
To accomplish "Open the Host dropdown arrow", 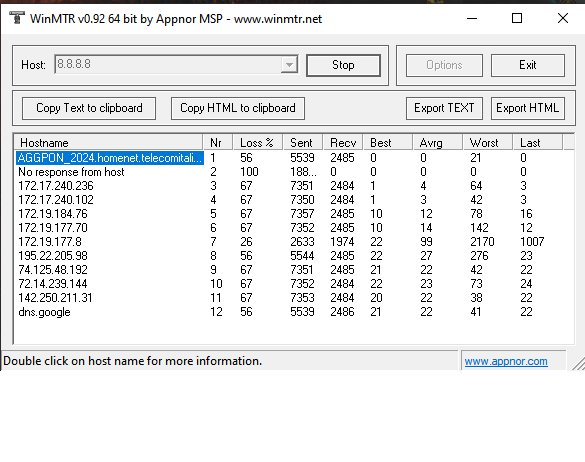I will [289, 65].
